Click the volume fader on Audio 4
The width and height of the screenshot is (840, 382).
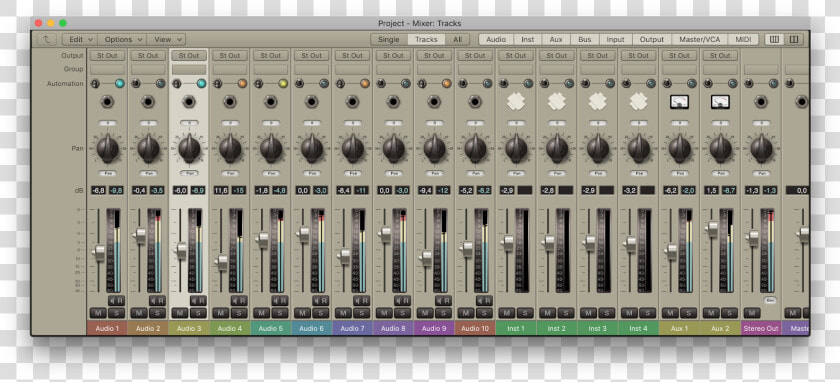pos(222,262)
